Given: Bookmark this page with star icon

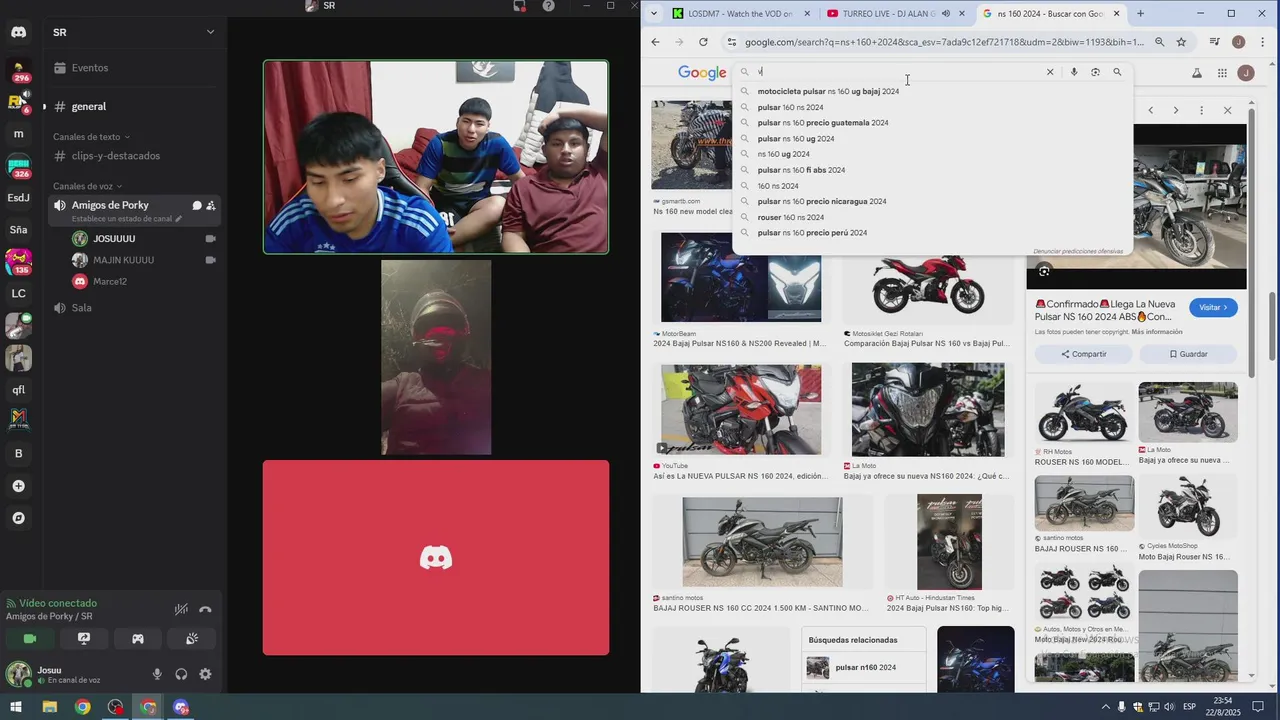Looking at the screenshot, I should [1181, 42].
